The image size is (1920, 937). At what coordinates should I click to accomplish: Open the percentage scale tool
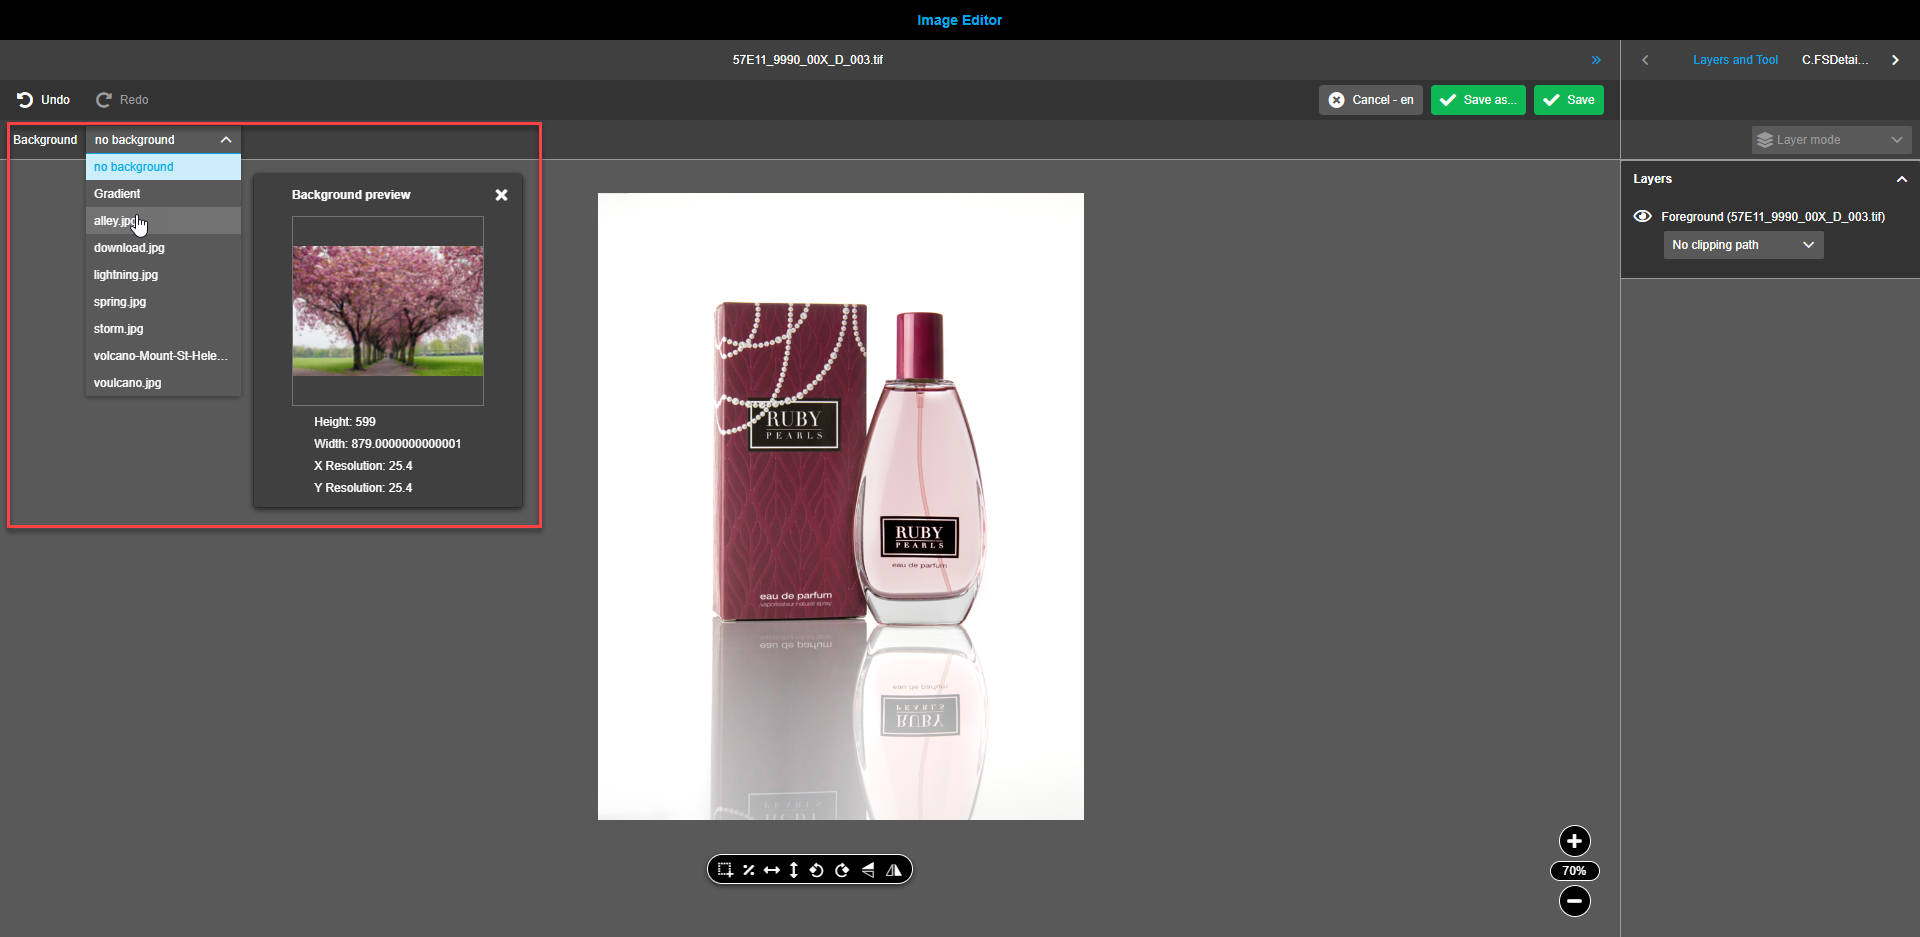749,869
